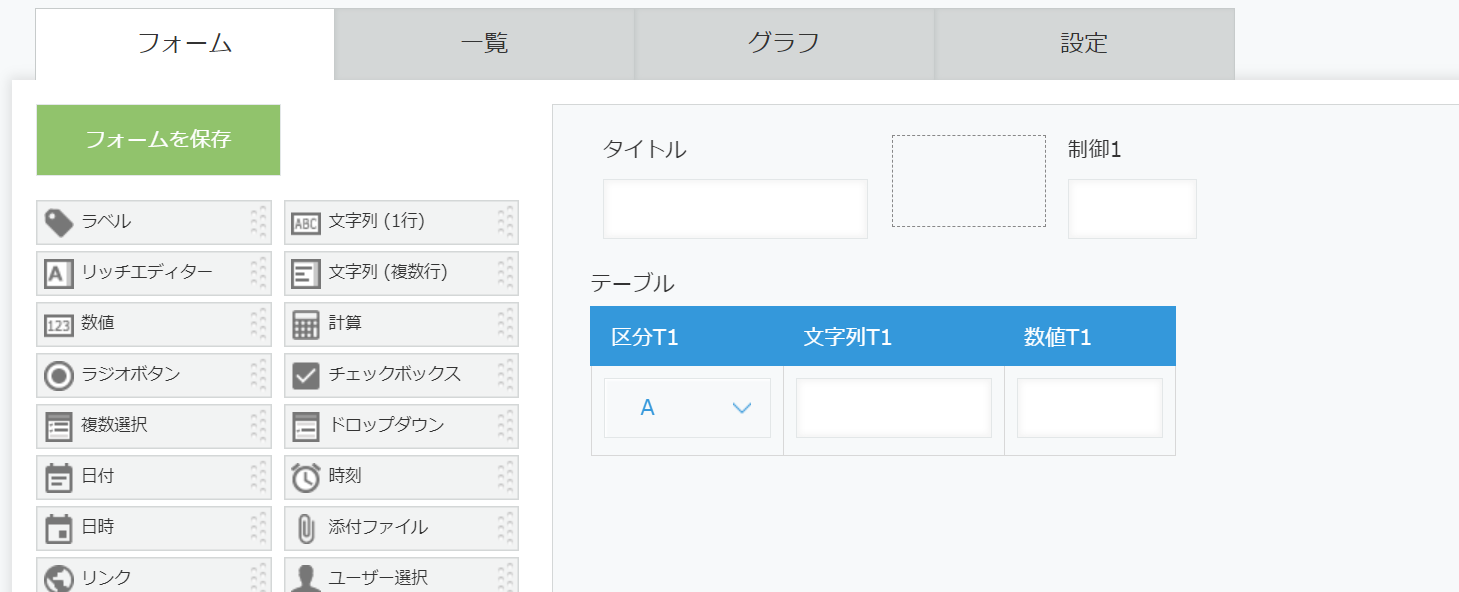
Task: Click the 添付ファイル paperclip icon
Action: 305,529
